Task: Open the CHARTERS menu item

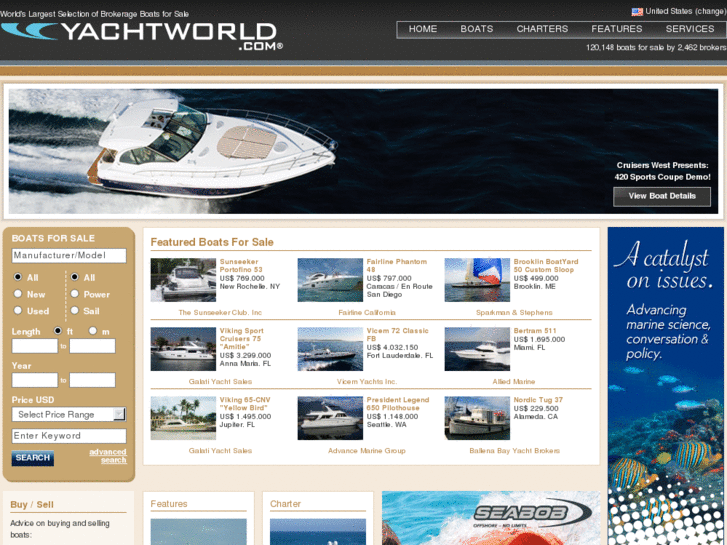Action: click(x=542, y=29)
